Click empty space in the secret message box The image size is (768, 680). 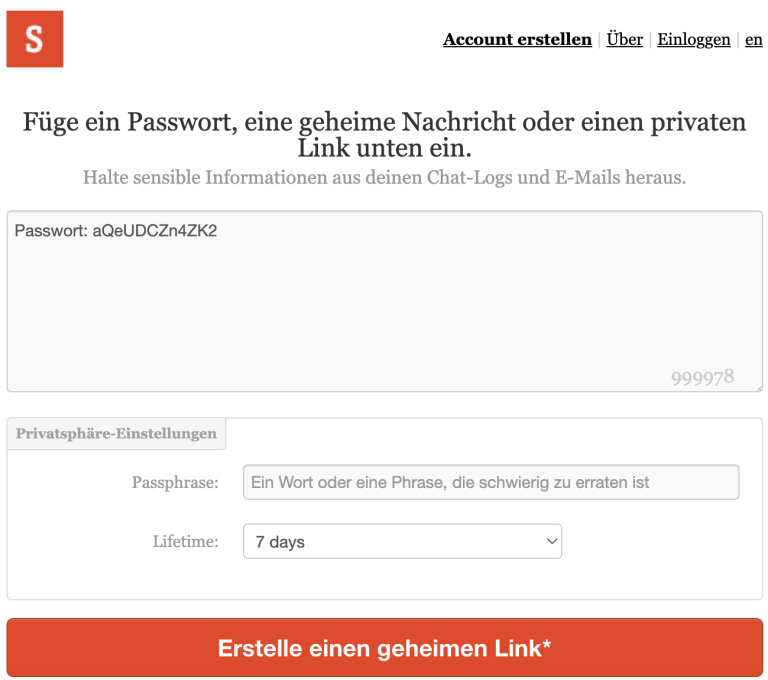click(x=384, y=310)
